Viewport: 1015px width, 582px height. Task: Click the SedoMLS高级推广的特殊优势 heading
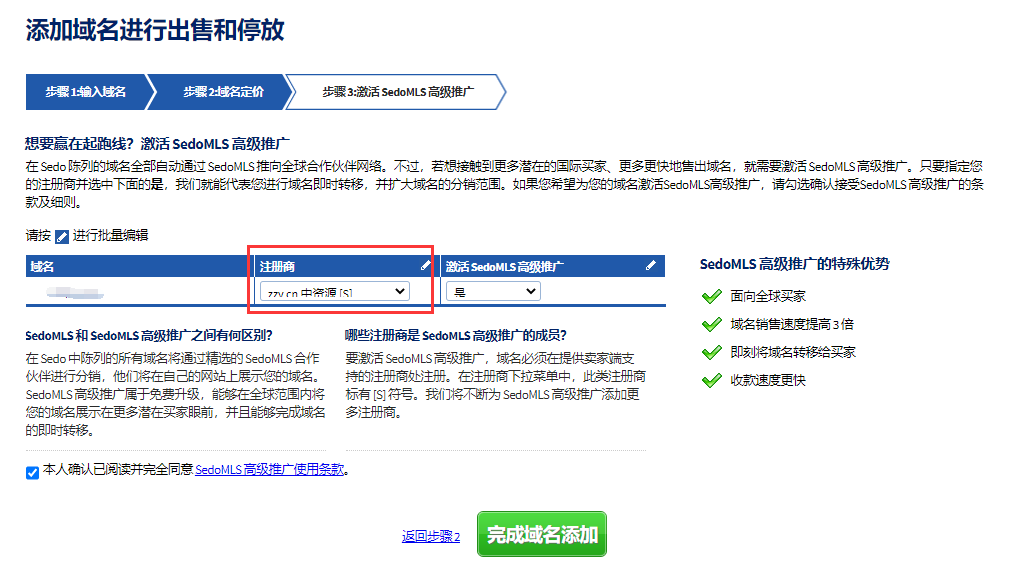tap(794, 264)
